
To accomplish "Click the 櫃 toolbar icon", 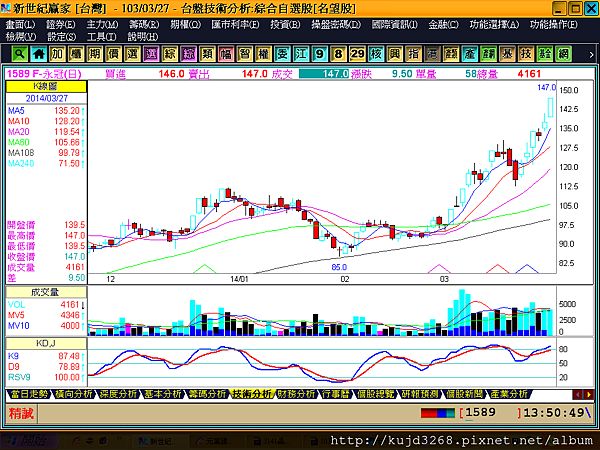I will 76,54.
